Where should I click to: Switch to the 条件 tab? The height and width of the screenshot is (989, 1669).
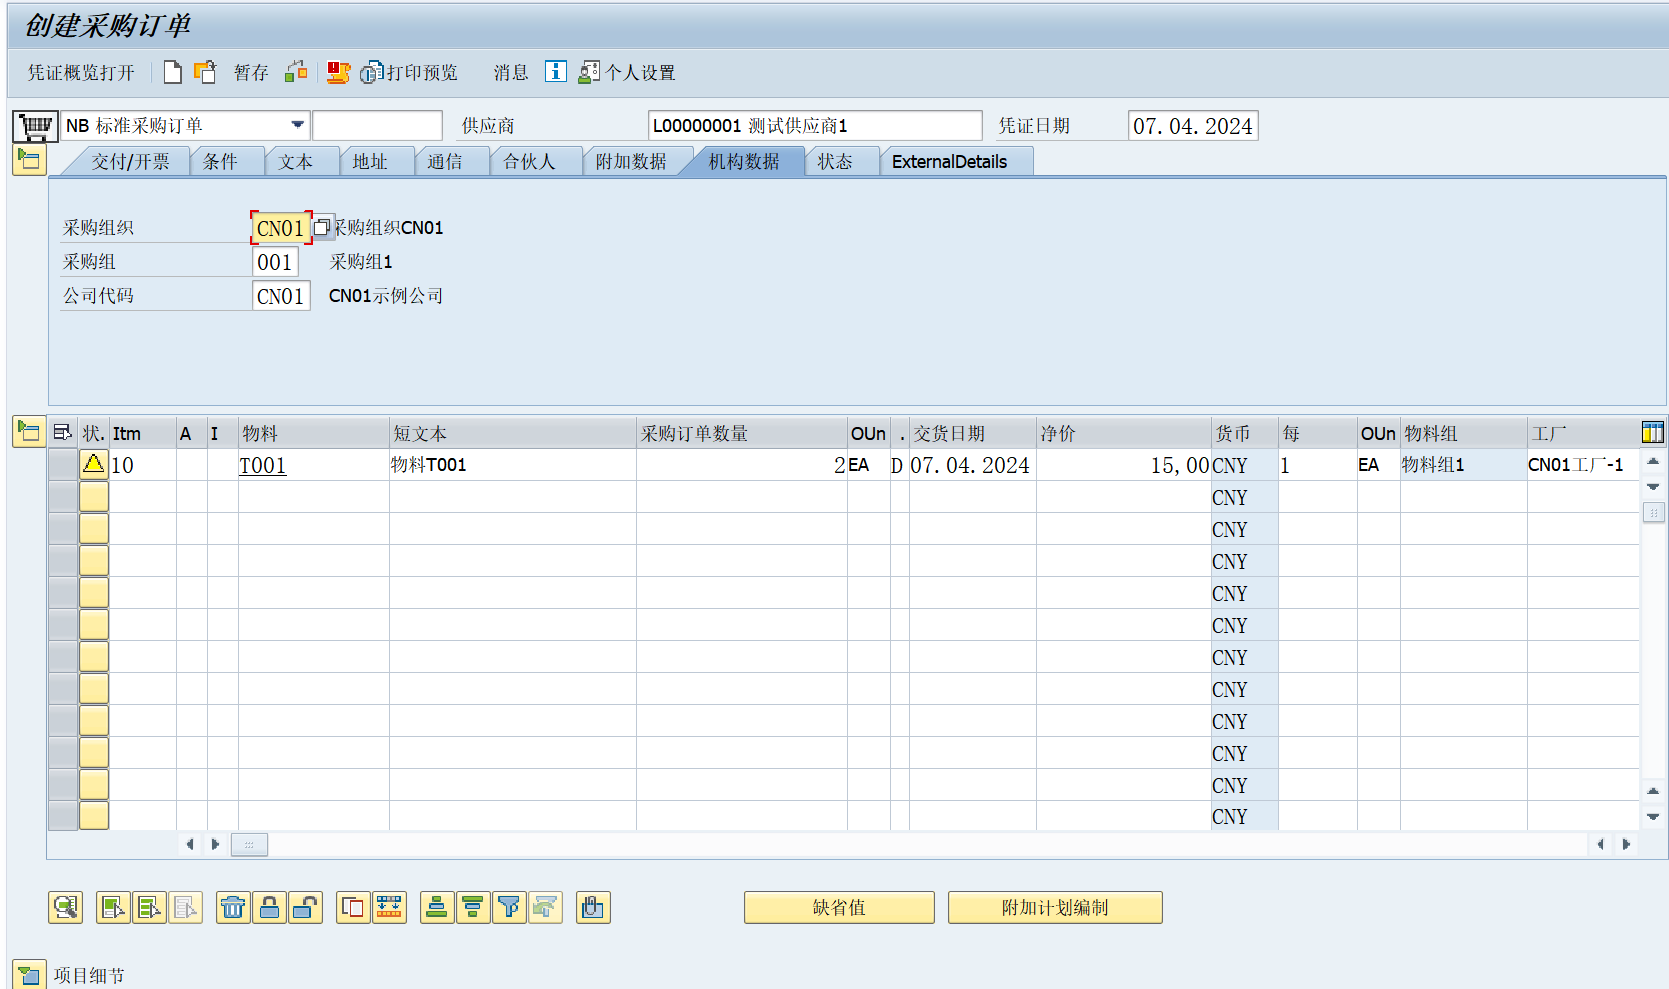[x=220, y=162]
